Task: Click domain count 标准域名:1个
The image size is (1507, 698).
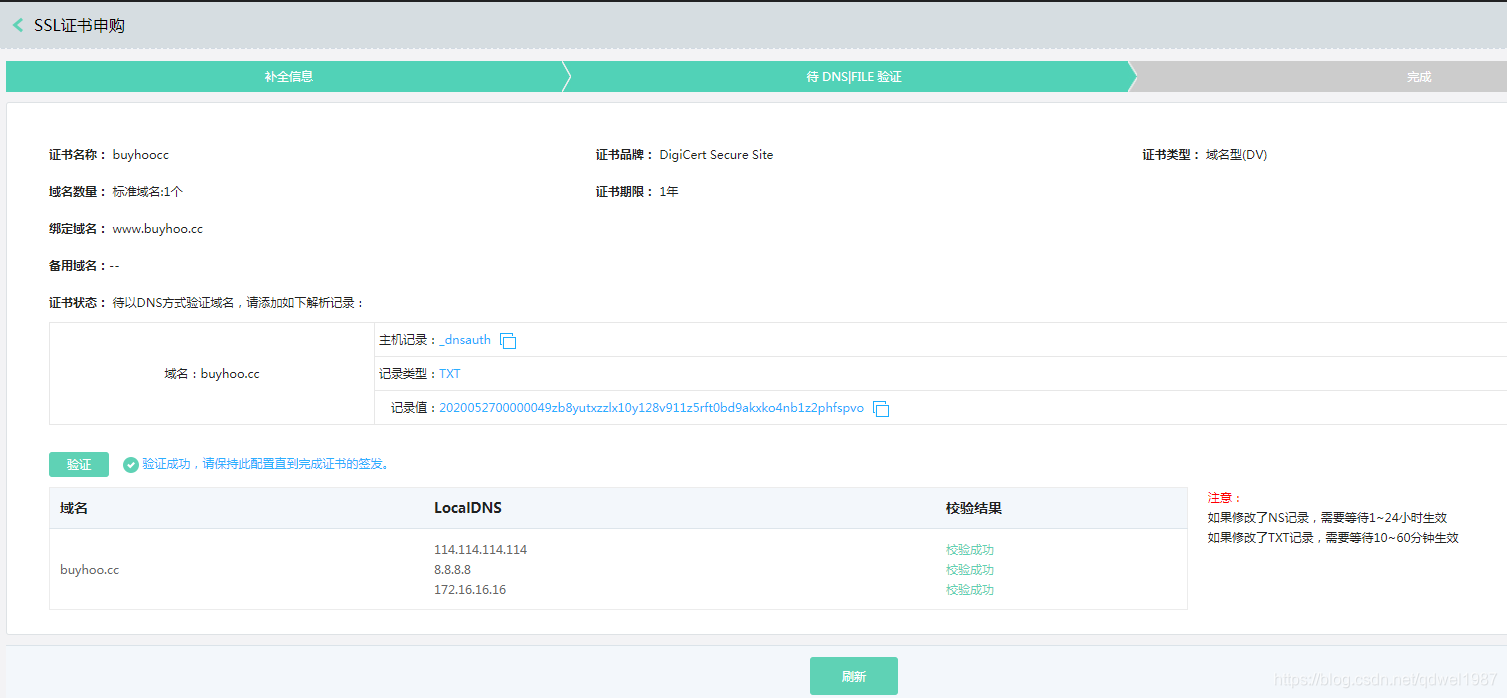Action: tap(148, 192)
